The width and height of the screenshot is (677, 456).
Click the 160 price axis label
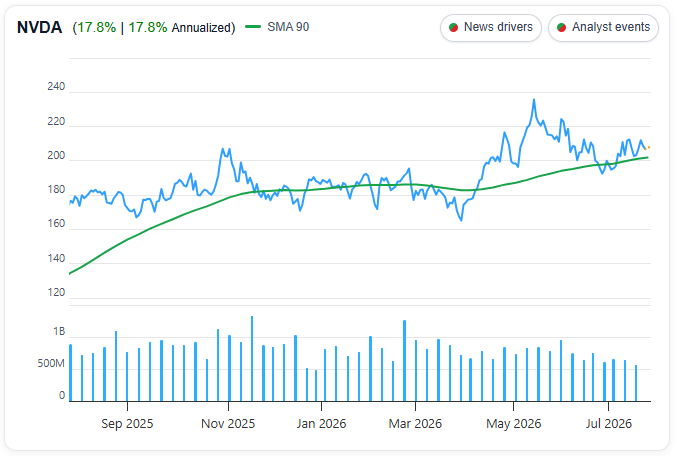click(x=56, y=224)
